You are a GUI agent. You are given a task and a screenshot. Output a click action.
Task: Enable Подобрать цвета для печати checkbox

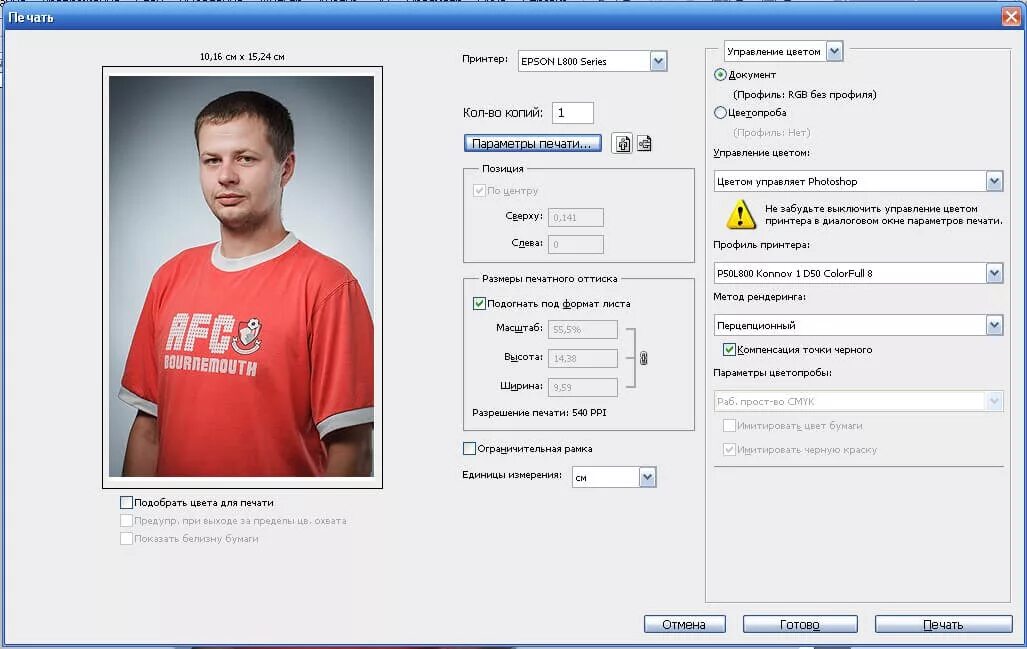126,502
